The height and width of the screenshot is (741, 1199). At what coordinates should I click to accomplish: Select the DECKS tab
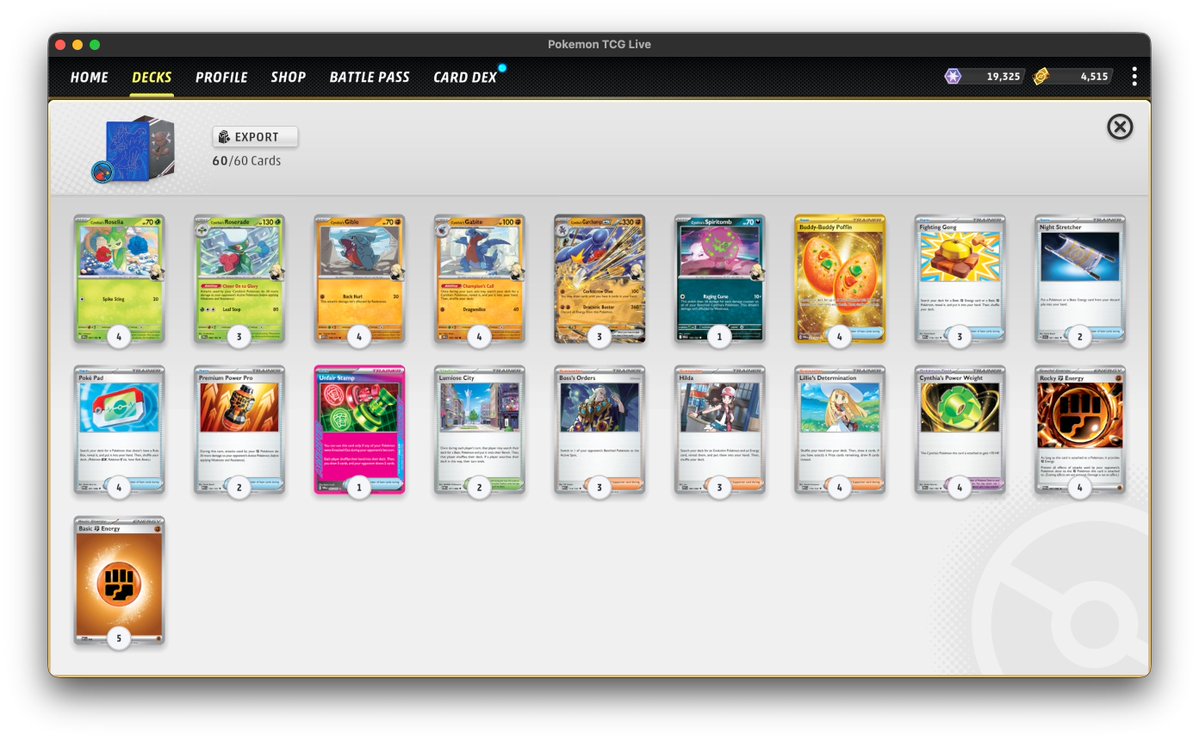coord(151,77)
